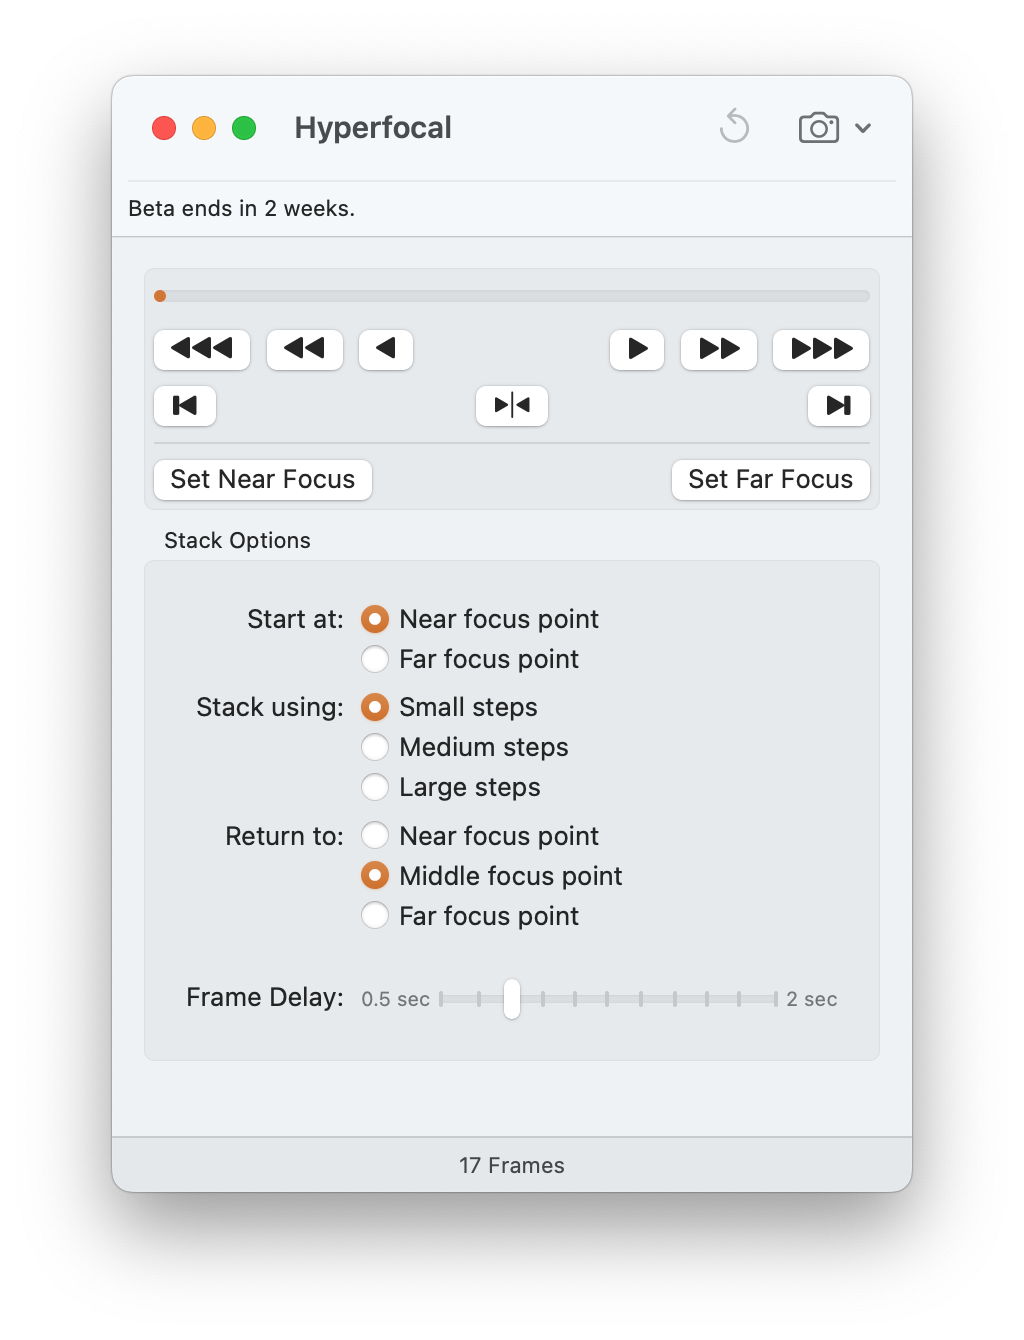Viewport: 1024px width, 1340px height.
Task: Select Far focus point under Start at
Action: point(375,660)
